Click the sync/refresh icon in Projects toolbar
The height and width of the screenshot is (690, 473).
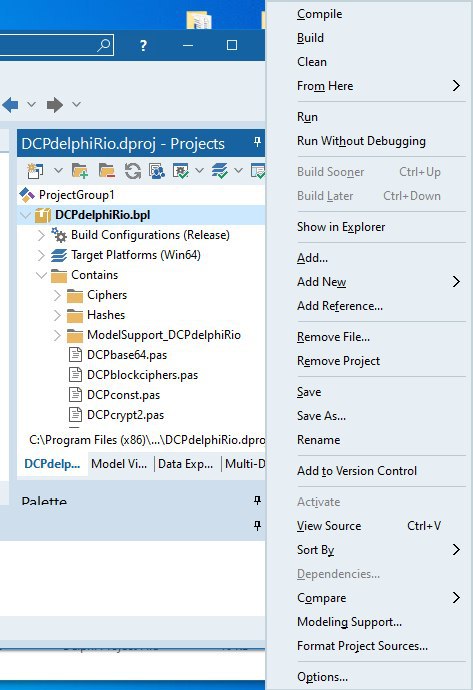[x=132, y=171]
